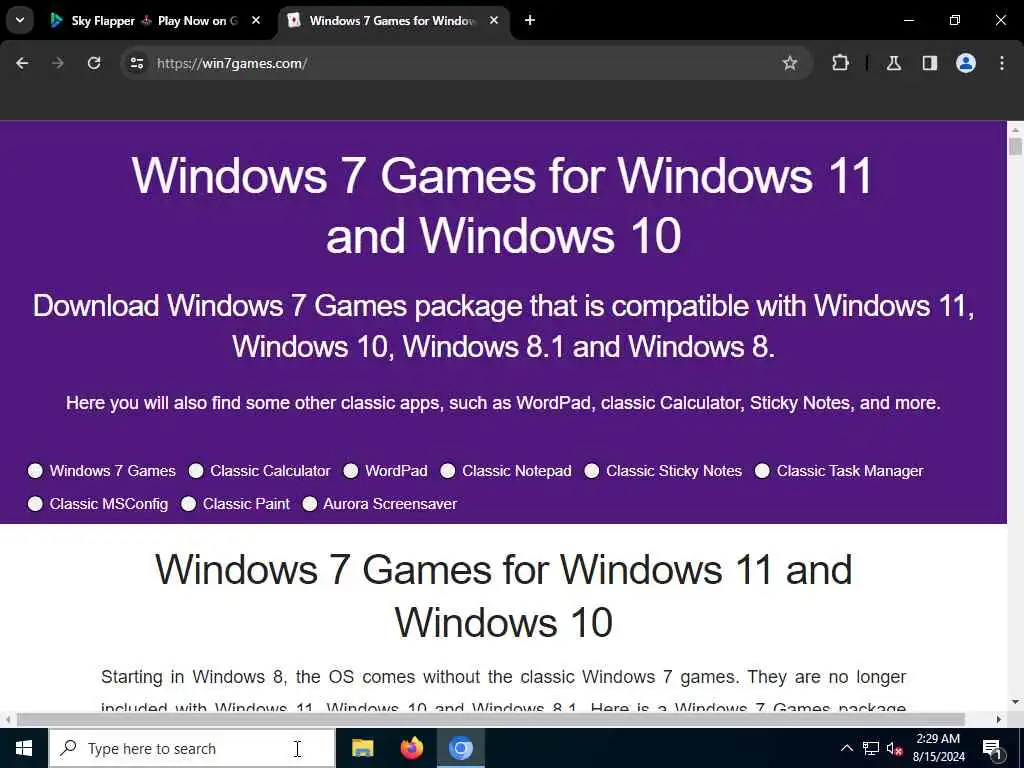Open the Chrome profile avatar
Image resolution: width=1024 pixels, height=768 pixels.
pyautogui.click(x=966, y=63)
